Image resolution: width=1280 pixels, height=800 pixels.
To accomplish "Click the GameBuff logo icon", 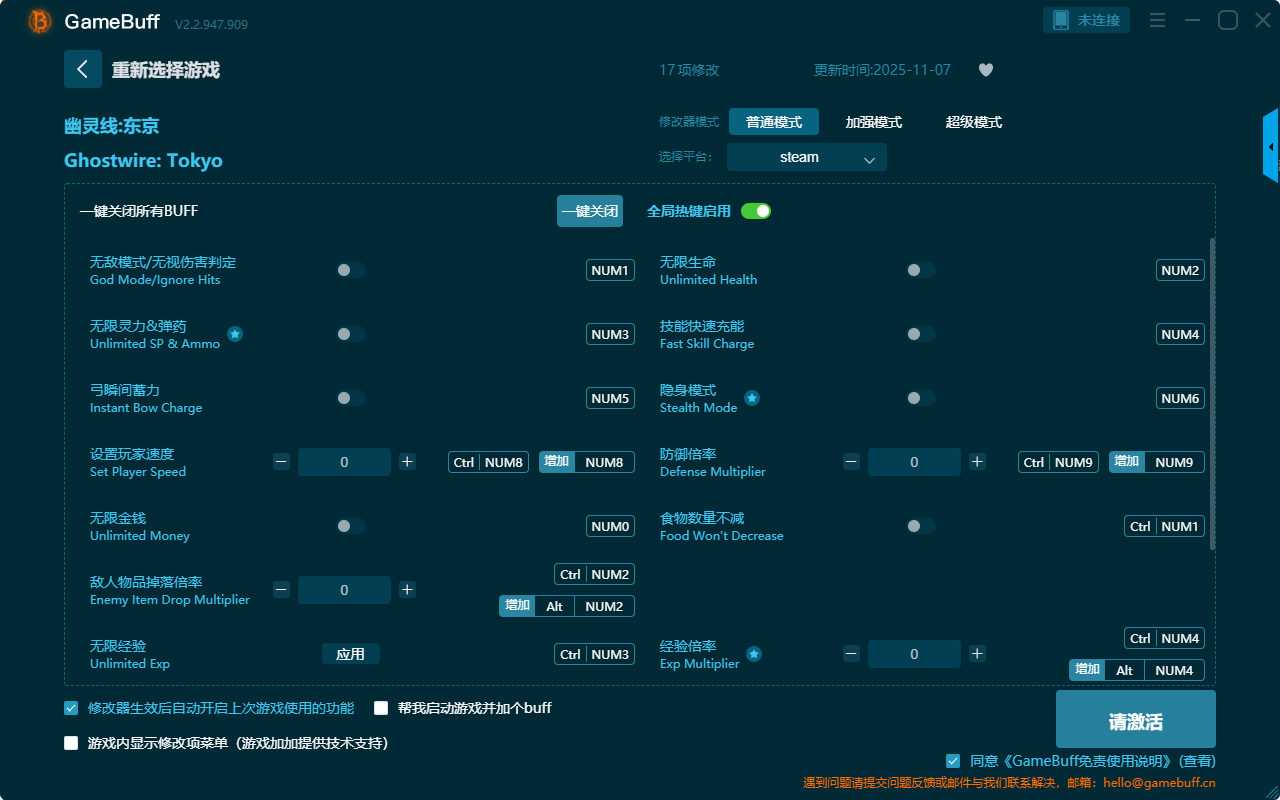I will coord(40,21).
